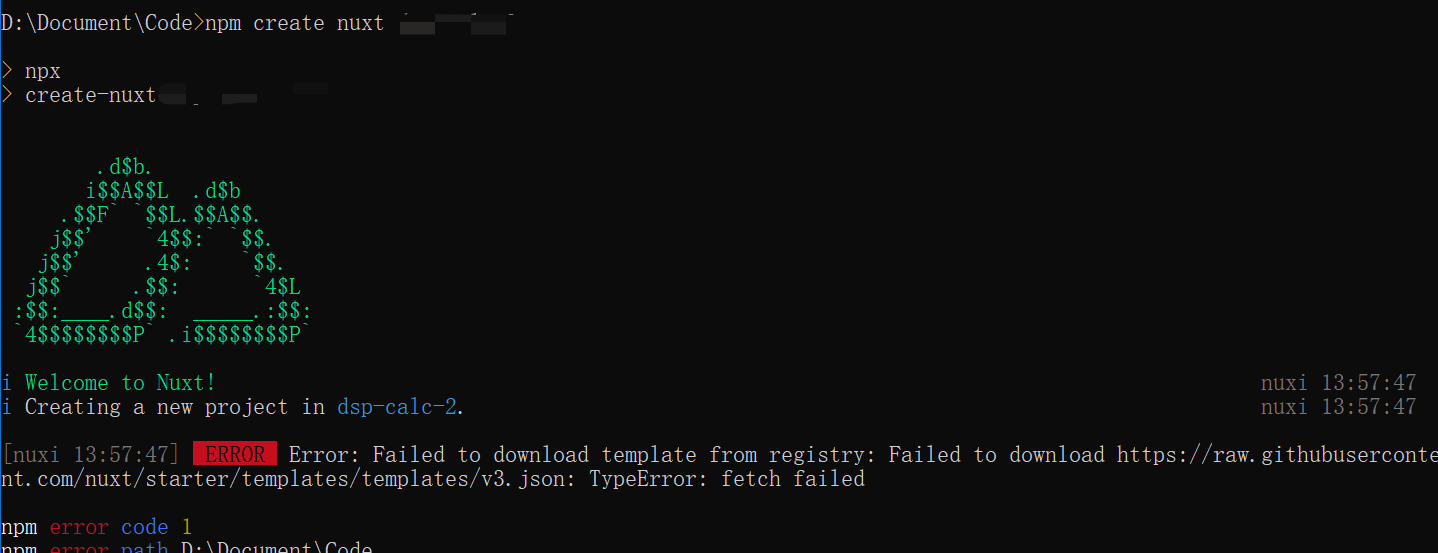Click the npm error path line
This screenshot has width=1438, height=553.
point(186,546)
